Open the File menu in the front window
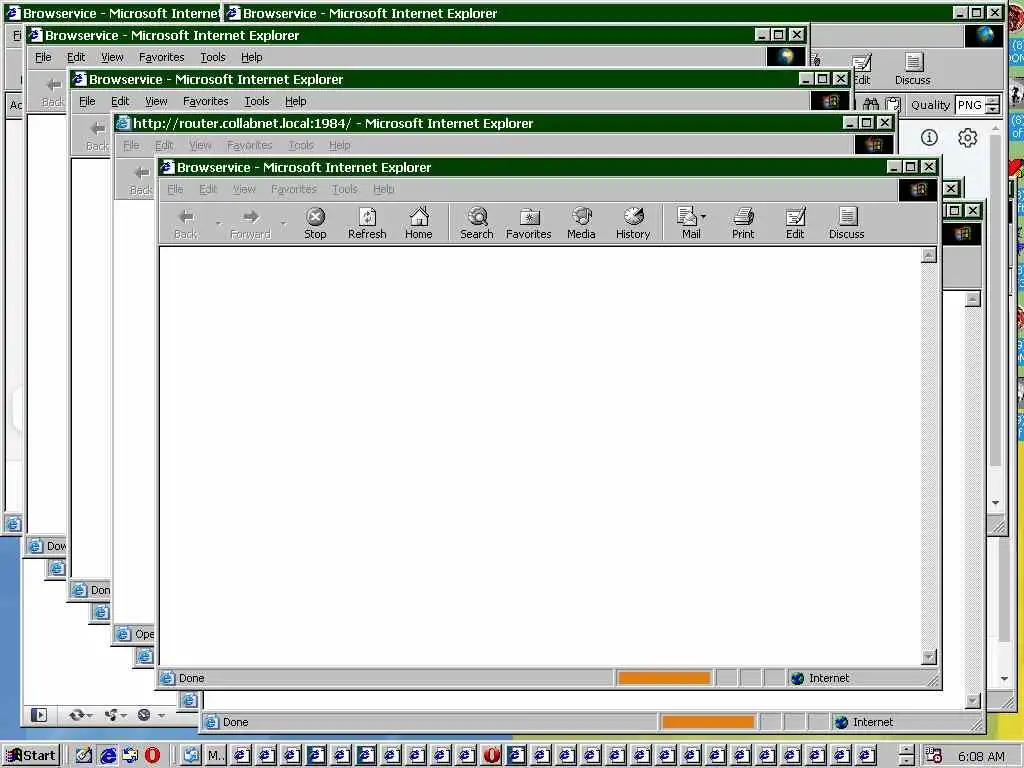The width and height of the screenshot is (1024, 768). (x=175, y=189)
